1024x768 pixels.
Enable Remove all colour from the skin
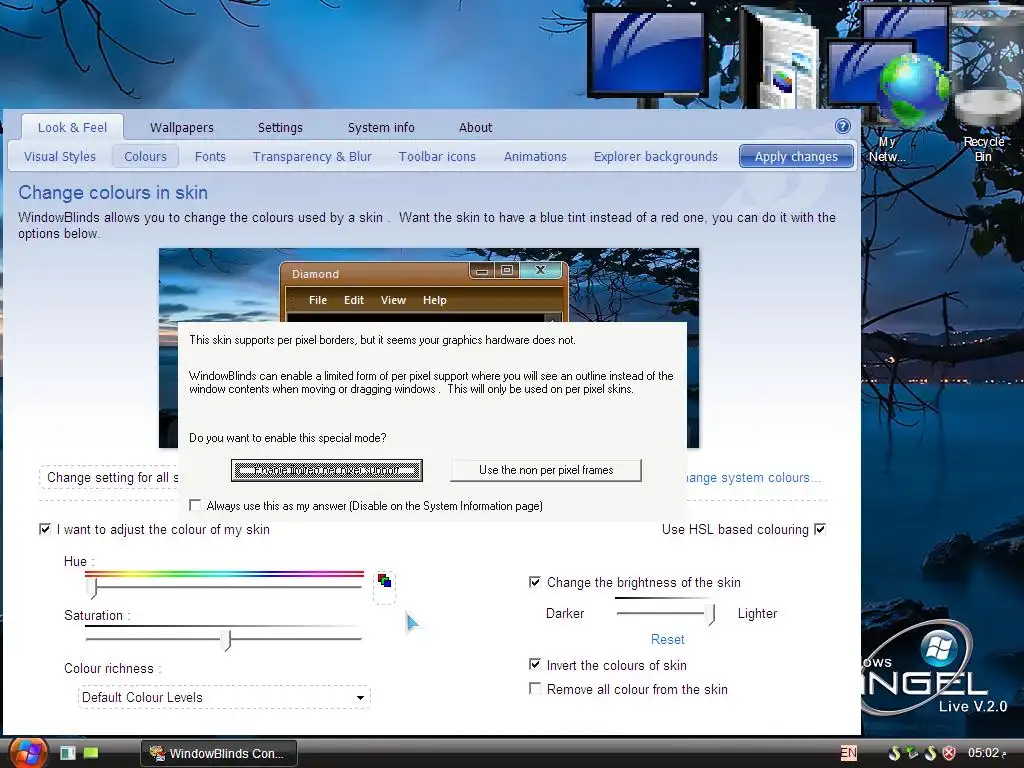tap(535, 689)
